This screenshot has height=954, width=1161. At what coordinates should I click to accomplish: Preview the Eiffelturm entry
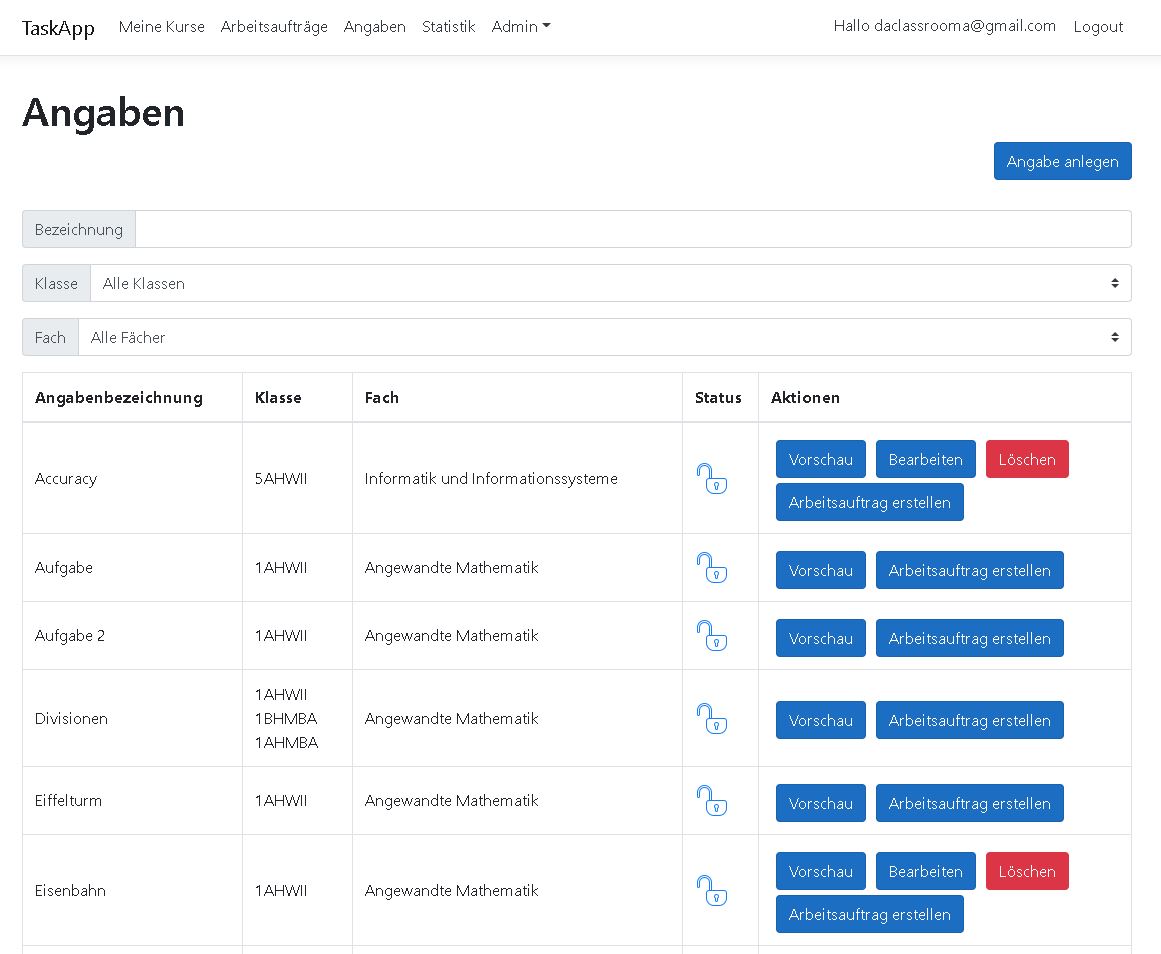click(x=820, y=803)
